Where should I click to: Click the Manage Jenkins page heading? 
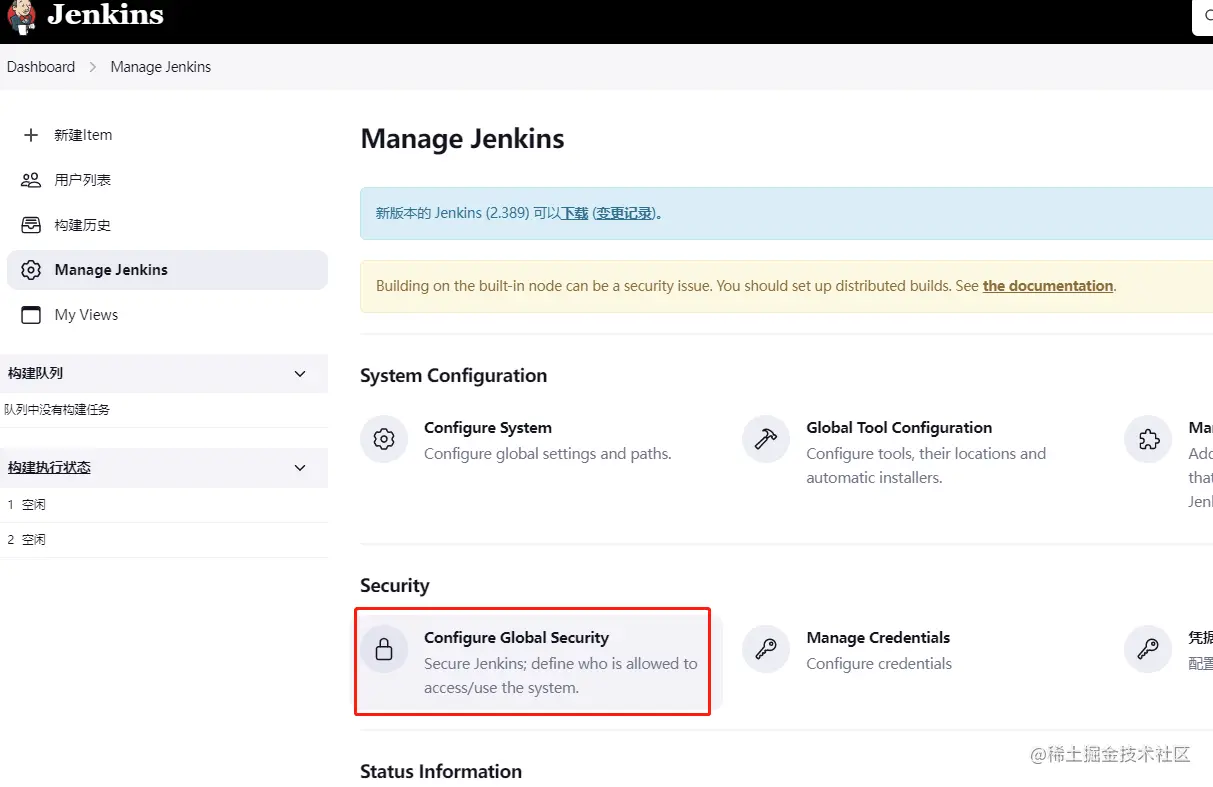click(462, 139)
